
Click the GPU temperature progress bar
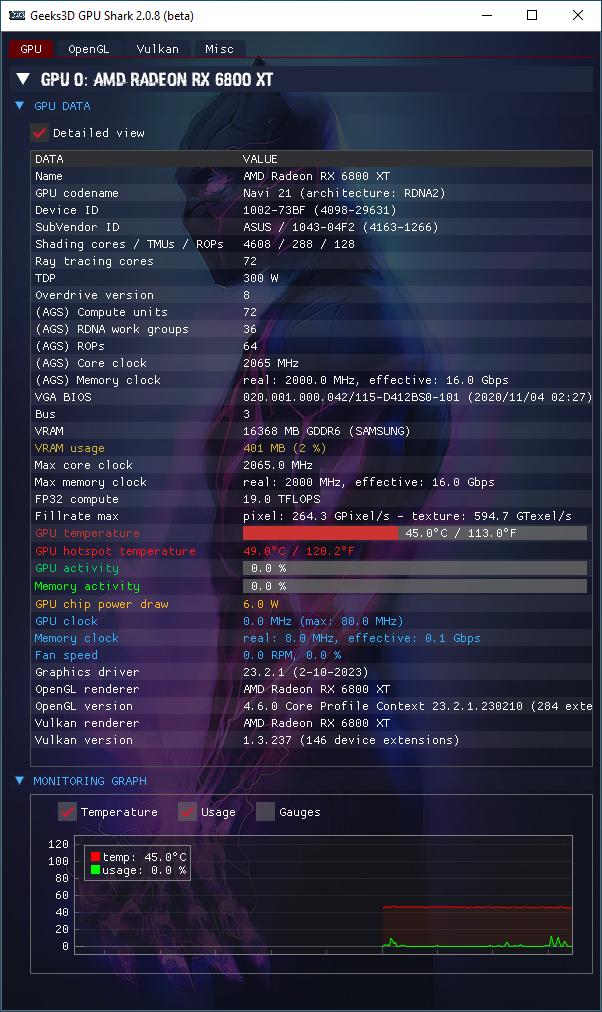tap(415, 533)
